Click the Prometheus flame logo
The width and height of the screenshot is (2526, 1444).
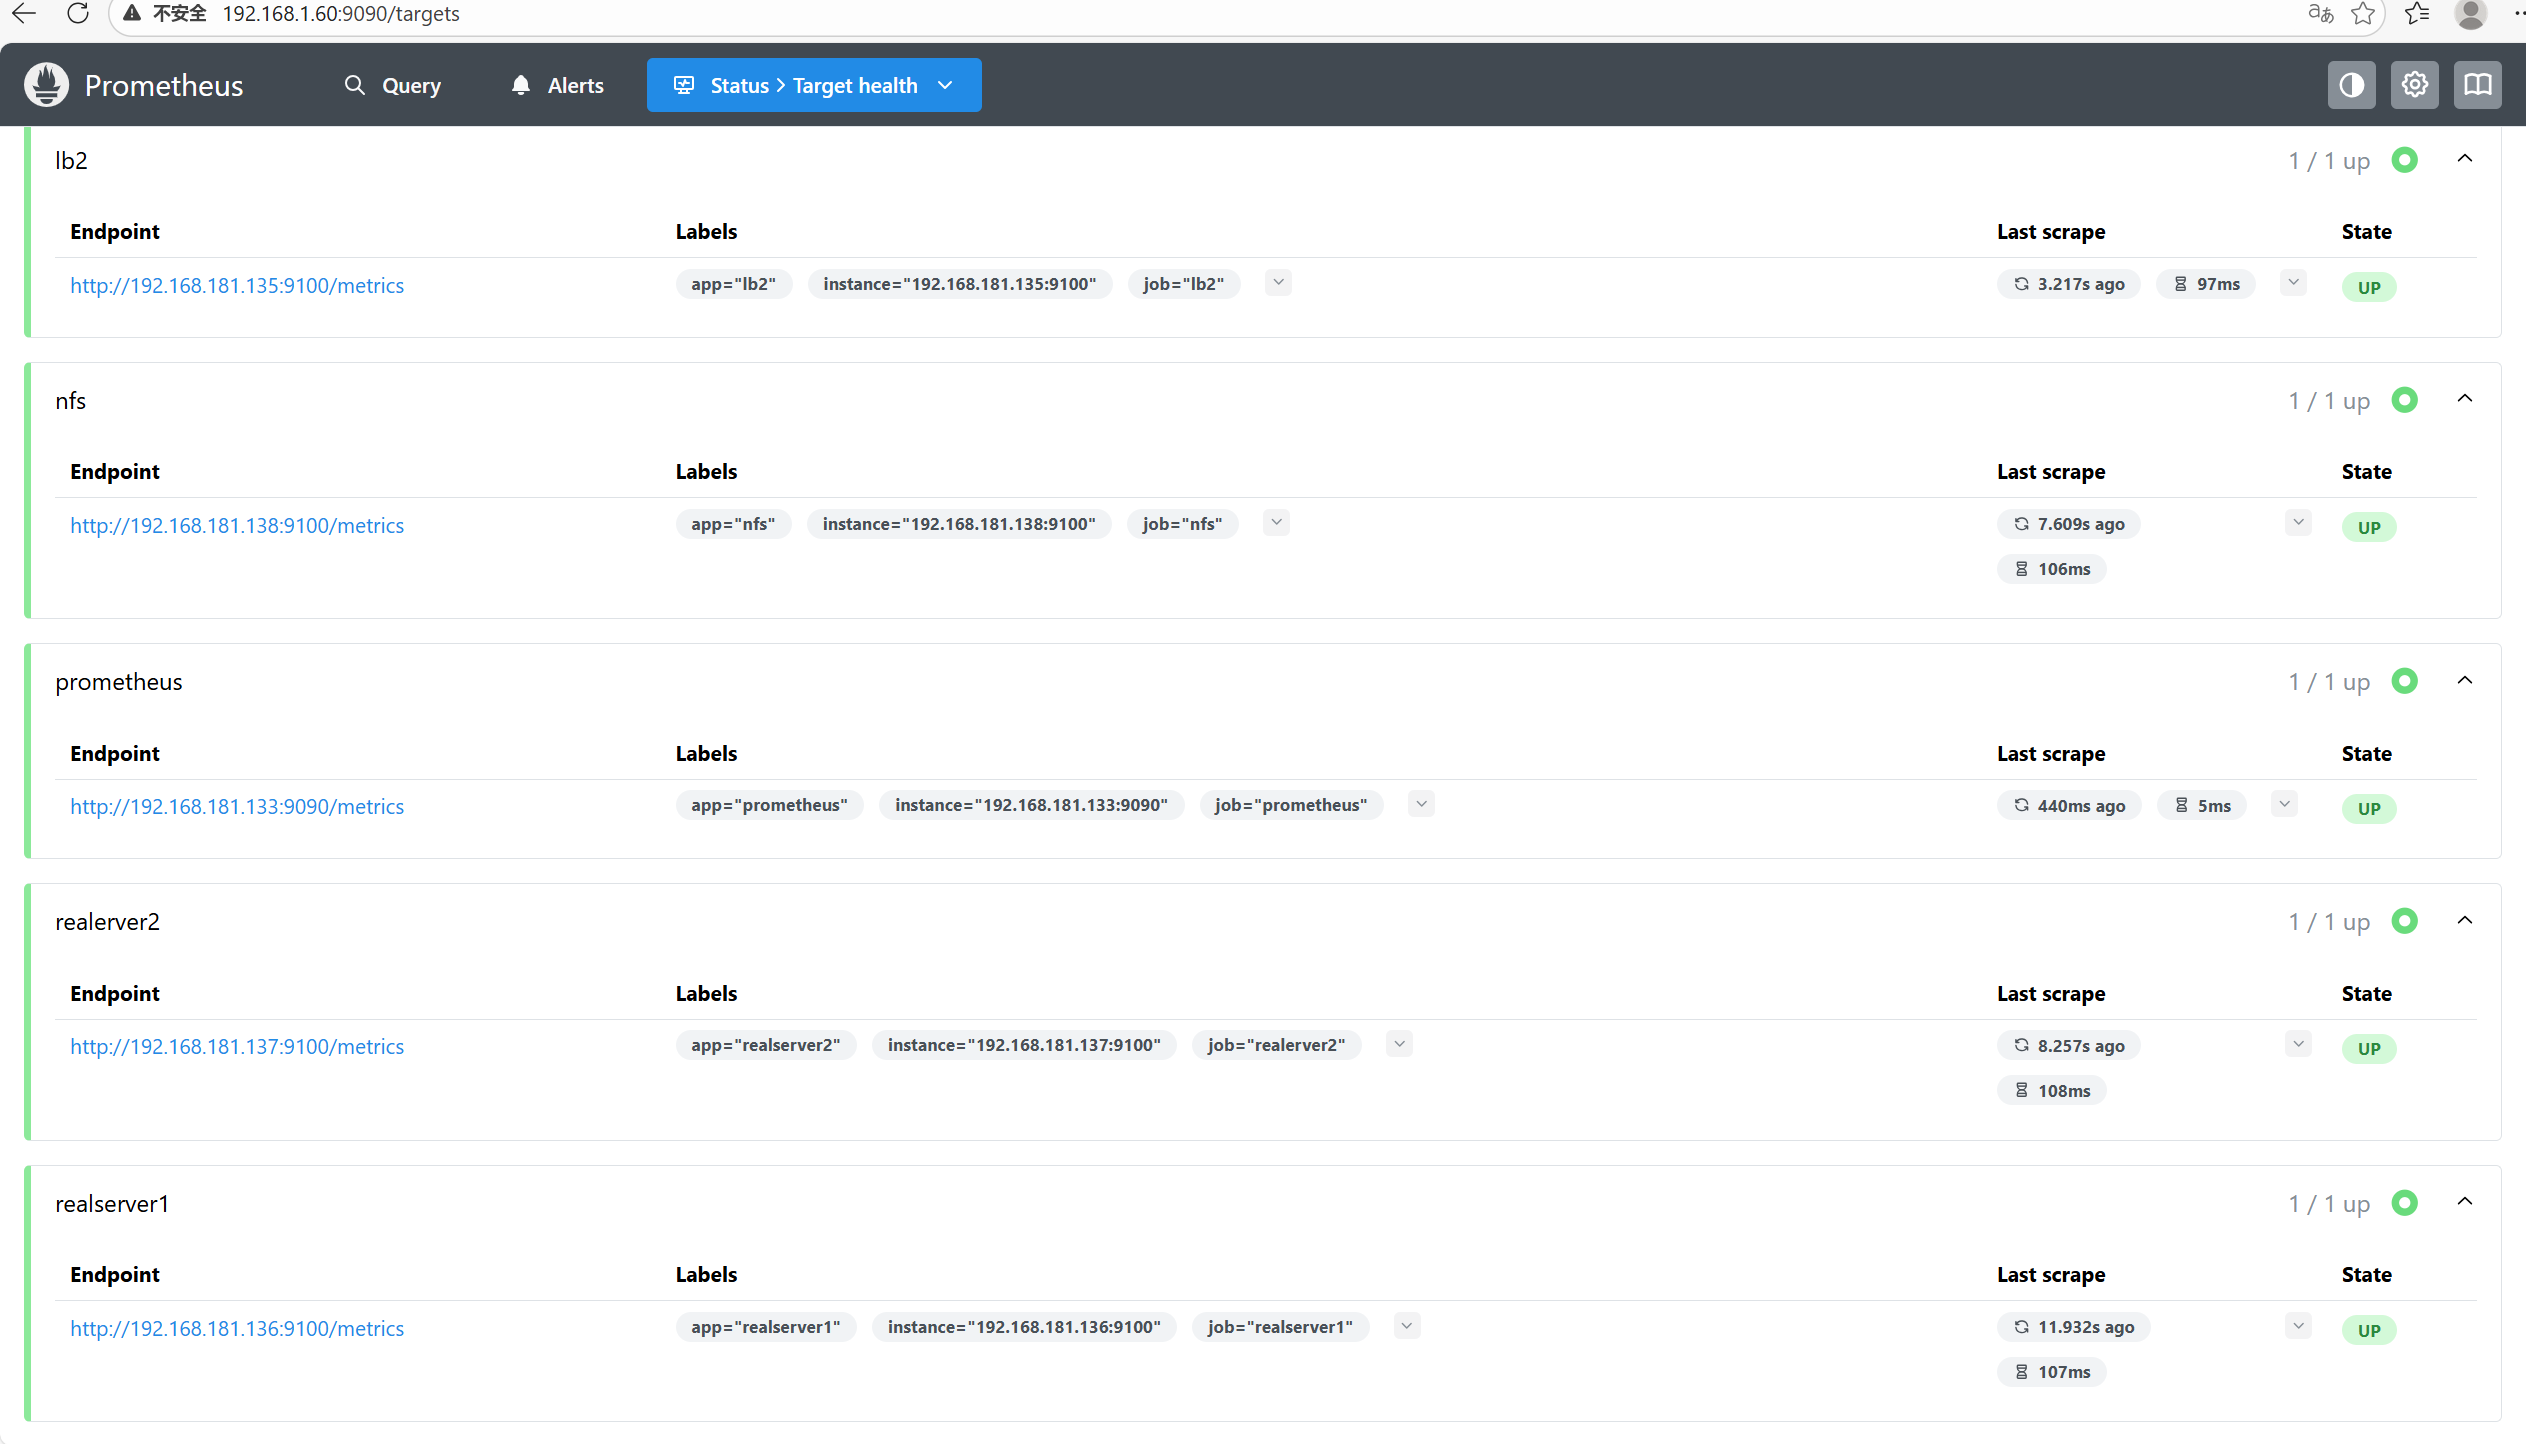[46, 85]
